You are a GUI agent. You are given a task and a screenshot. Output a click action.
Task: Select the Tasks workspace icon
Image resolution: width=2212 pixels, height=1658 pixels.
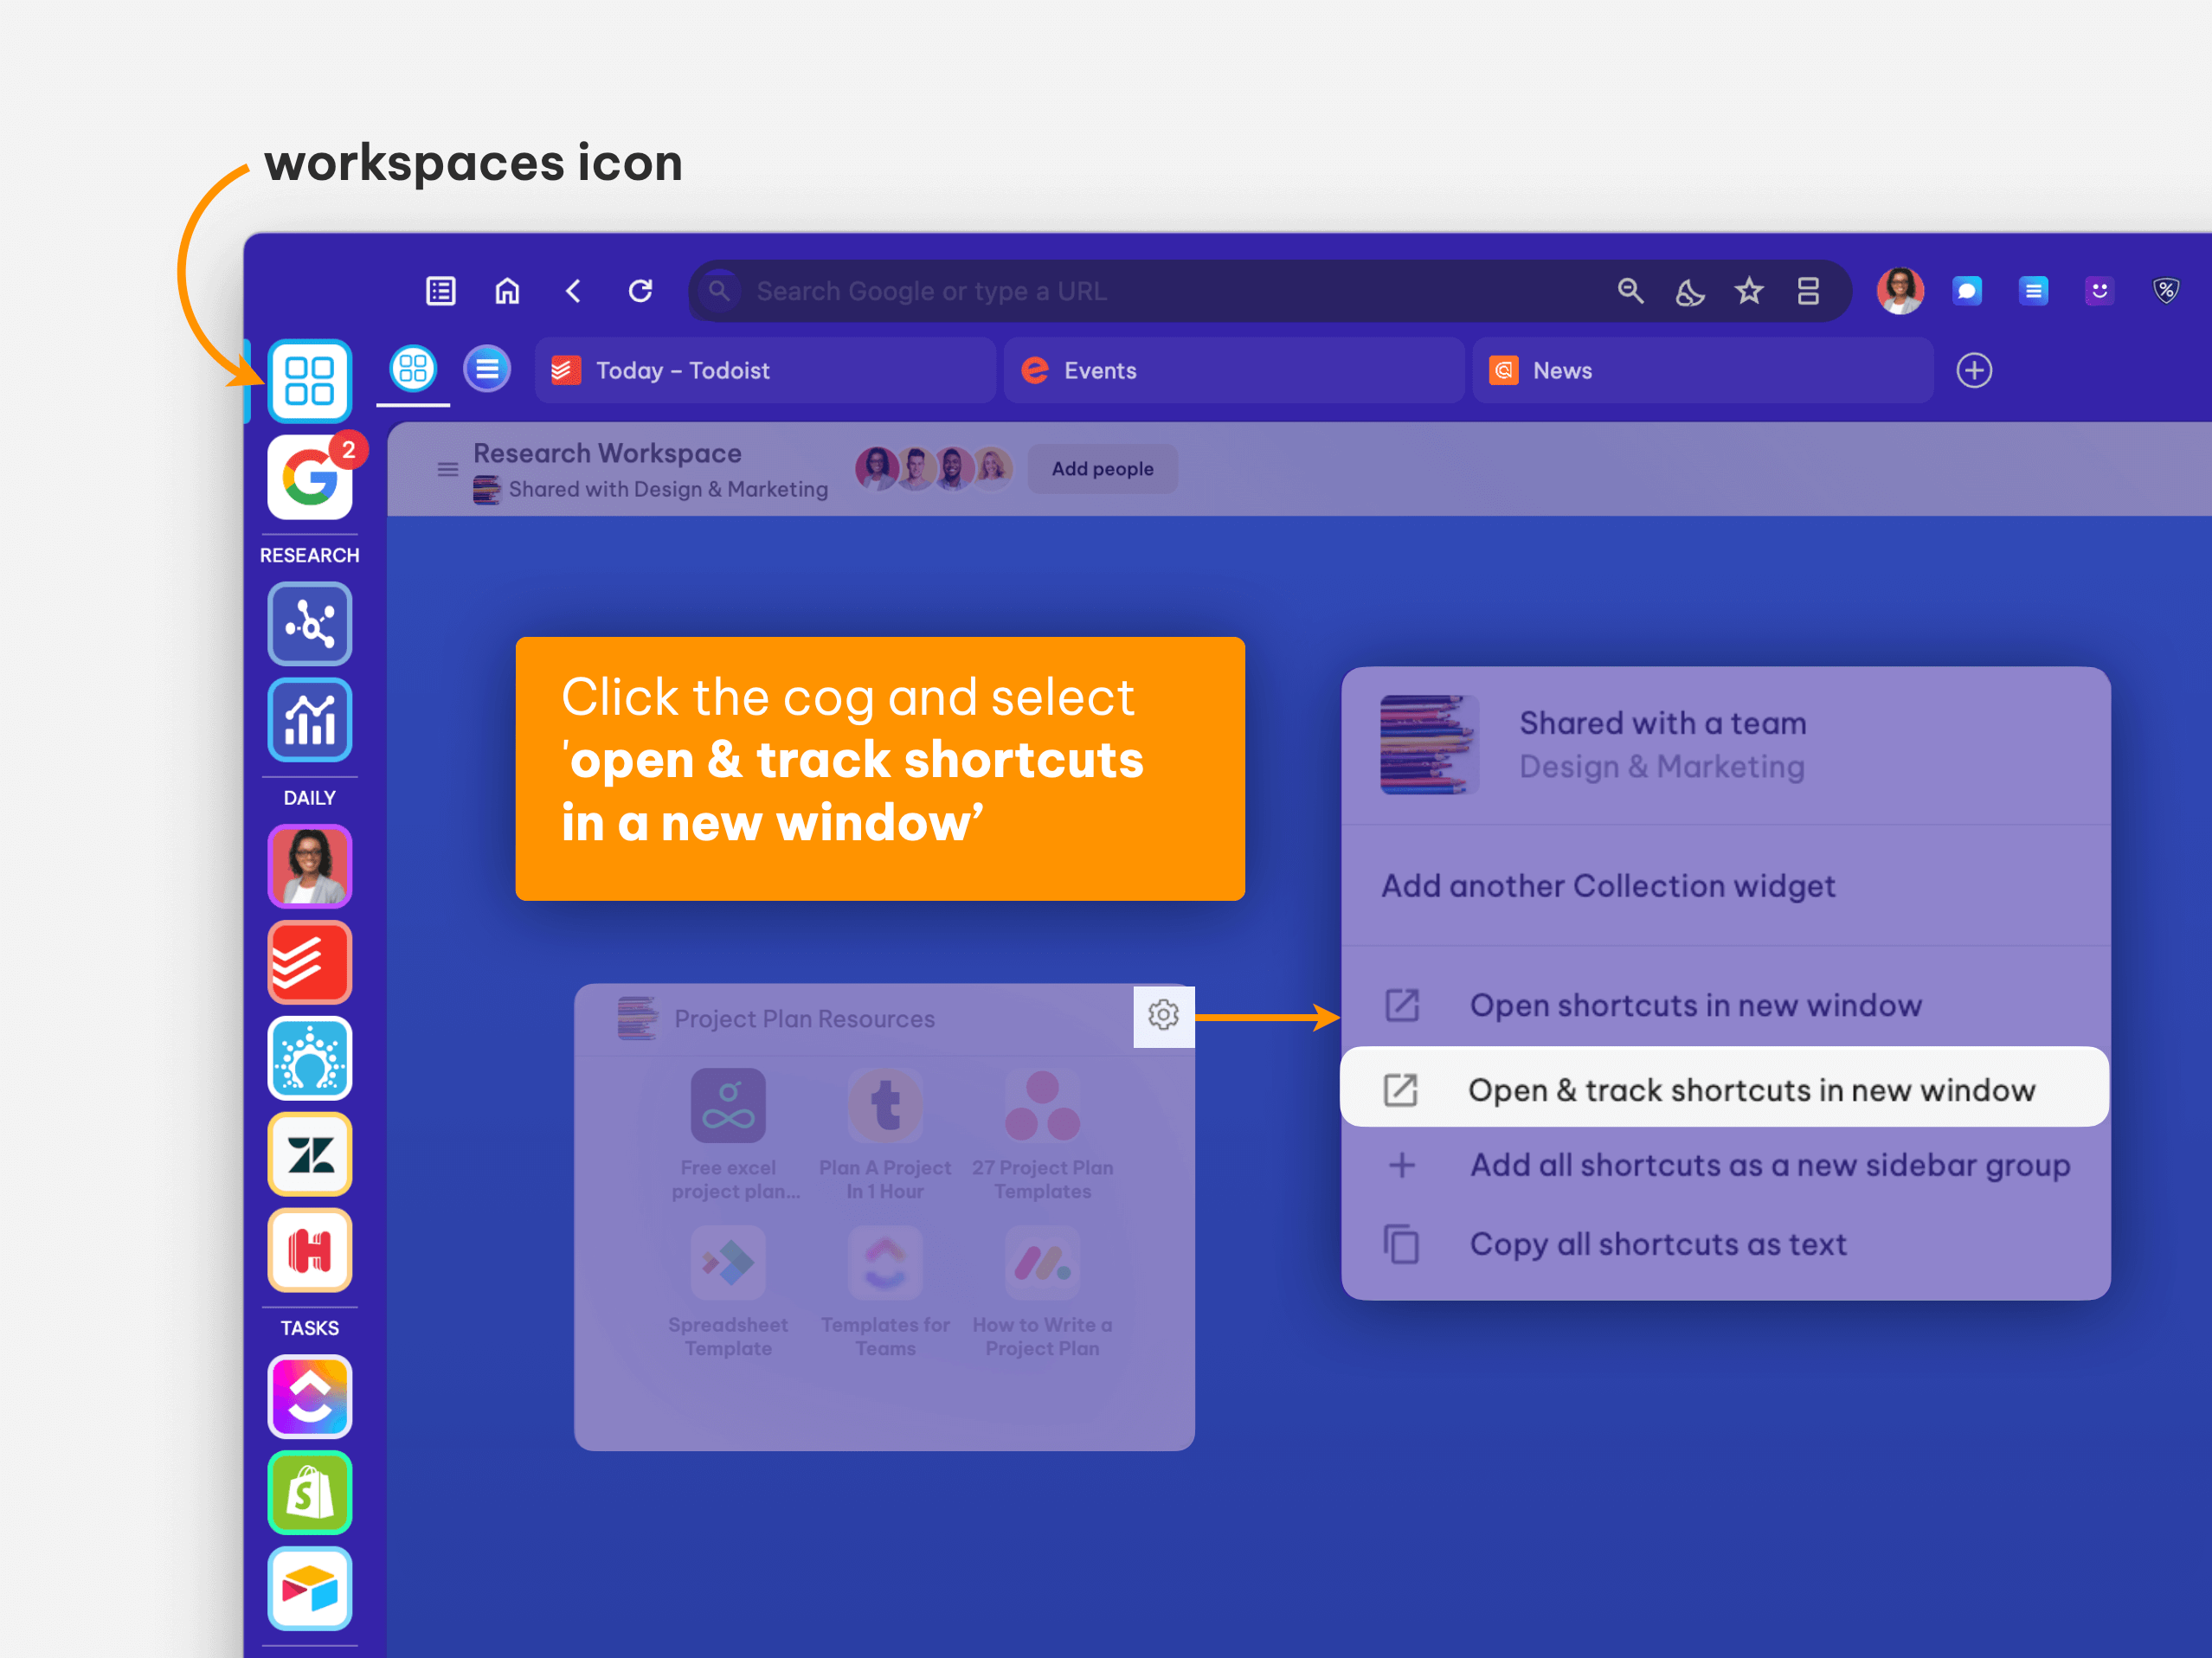[x=310, y=1395]
